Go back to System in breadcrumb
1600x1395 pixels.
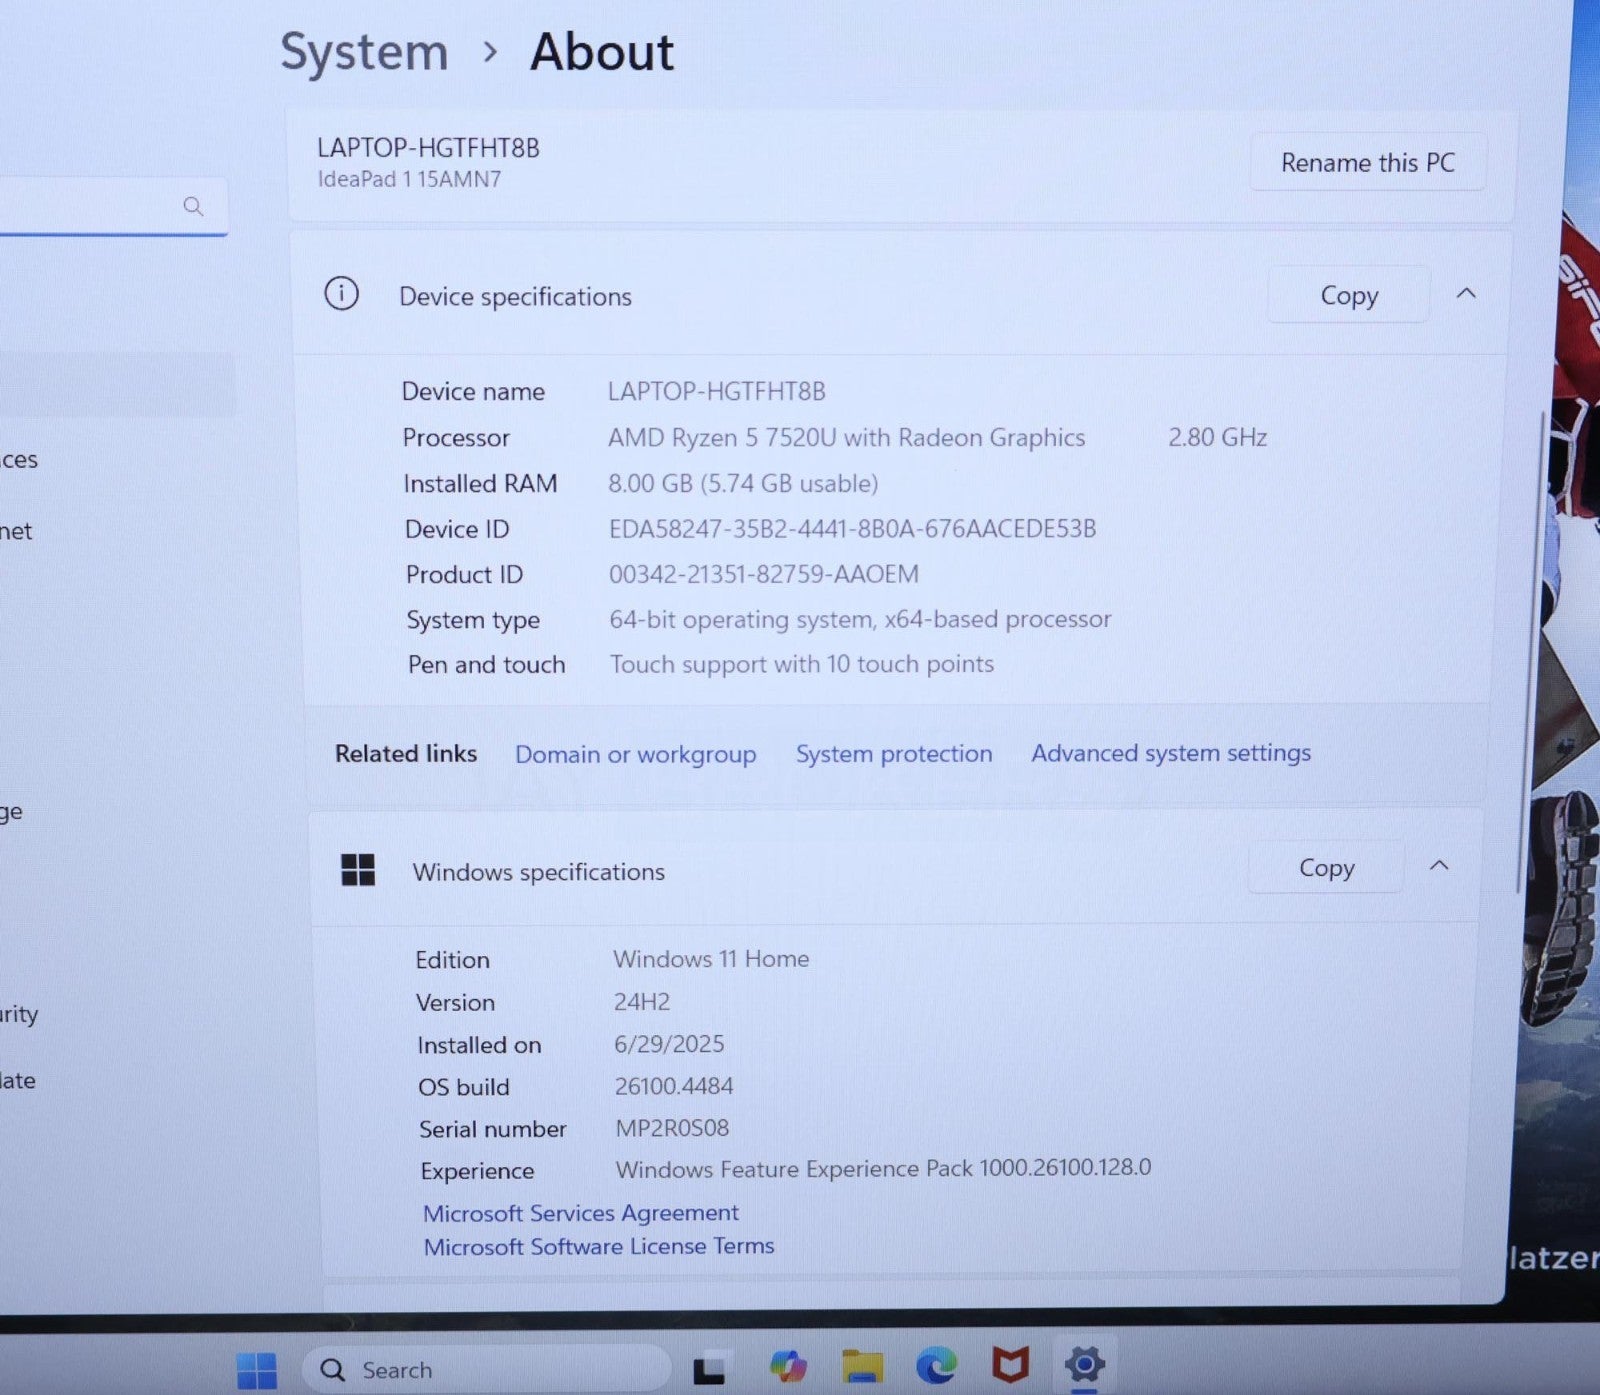tap(364, 52)
